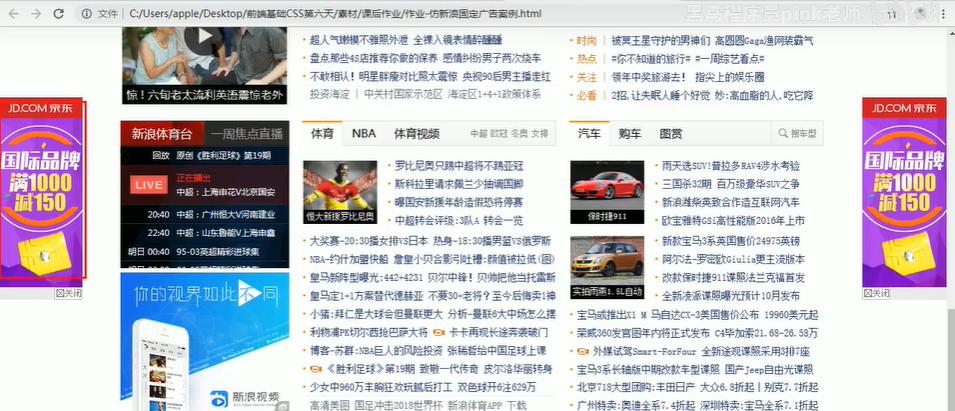Open headline 雨天选SUV!普拉多RAV4涉水考验
The image size is (955, 411).
coord(730,166)
